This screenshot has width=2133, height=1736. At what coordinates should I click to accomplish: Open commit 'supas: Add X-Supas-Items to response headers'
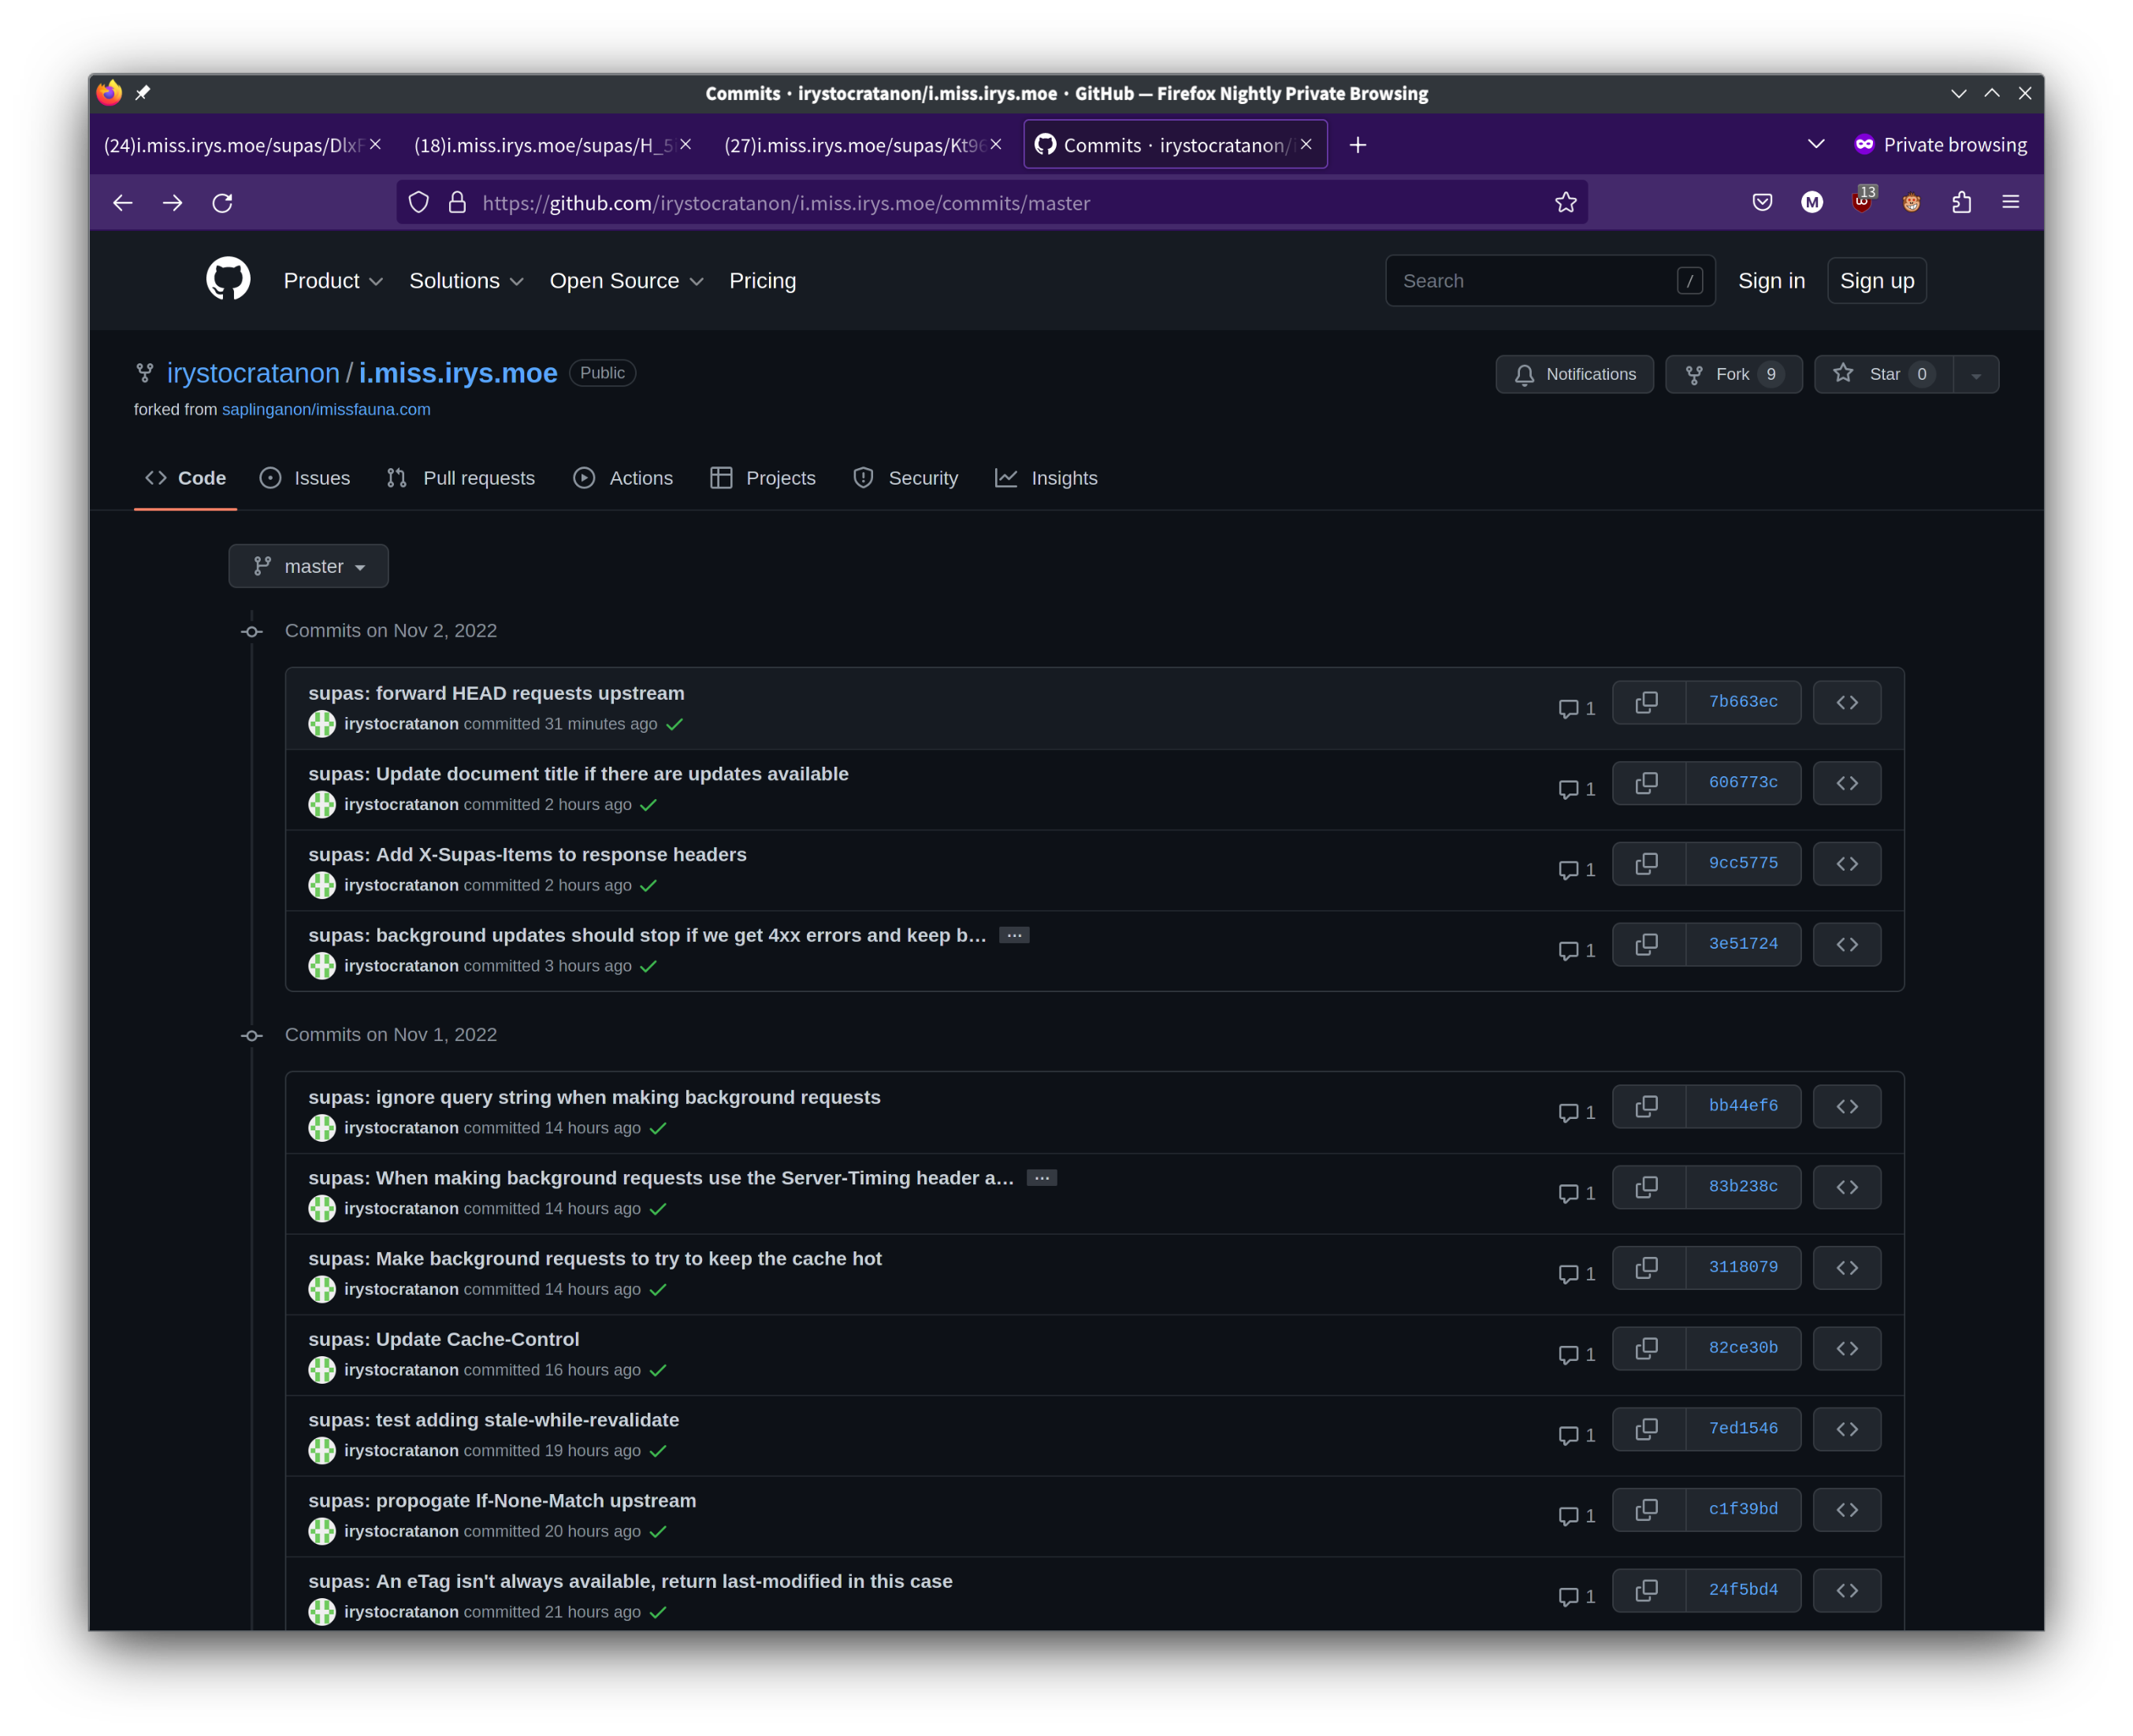coord(527,854)
